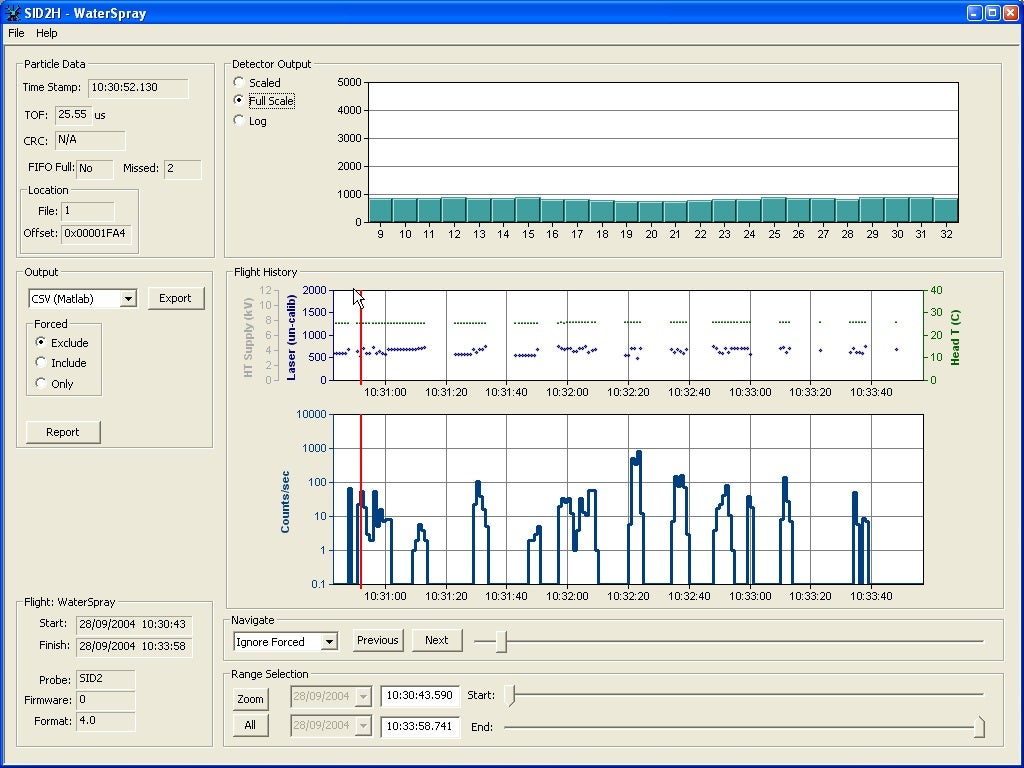Open the start date dropdown in Range Selection
The width and height of the screenshot is (1024, 768).
(x=362, y=696)
